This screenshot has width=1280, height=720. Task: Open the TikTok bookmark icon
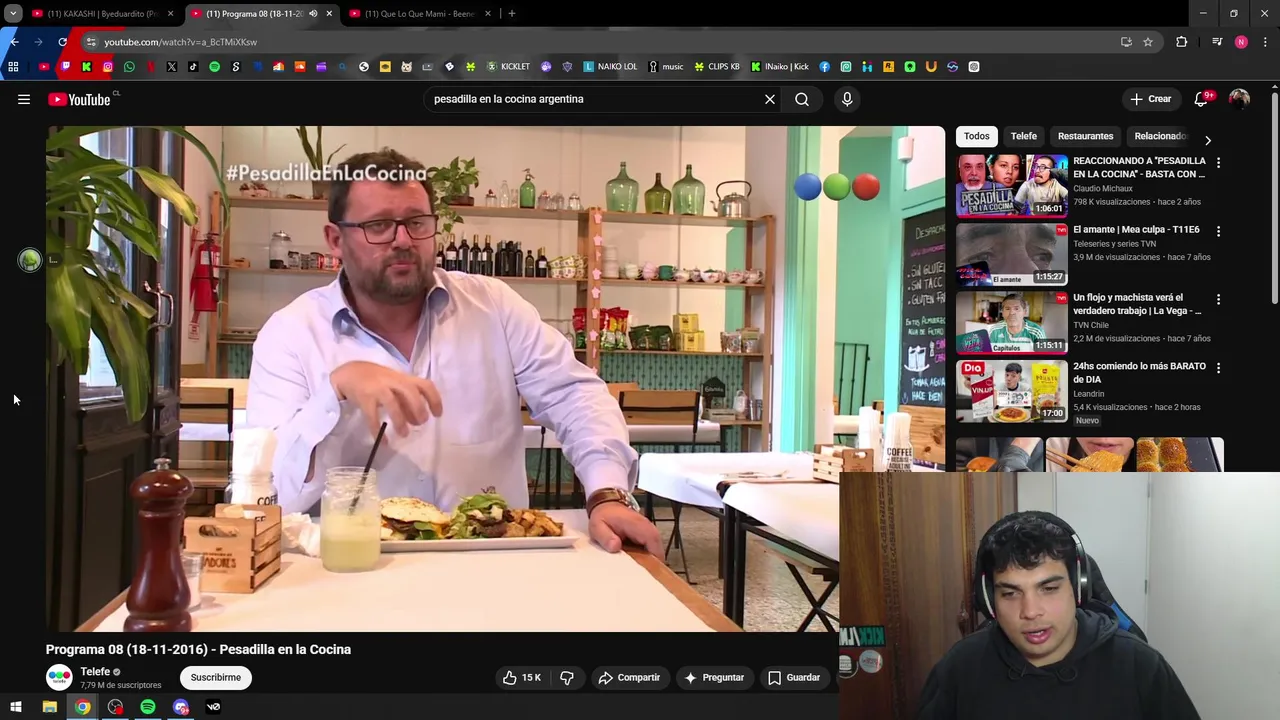click(x=193, y=67)
